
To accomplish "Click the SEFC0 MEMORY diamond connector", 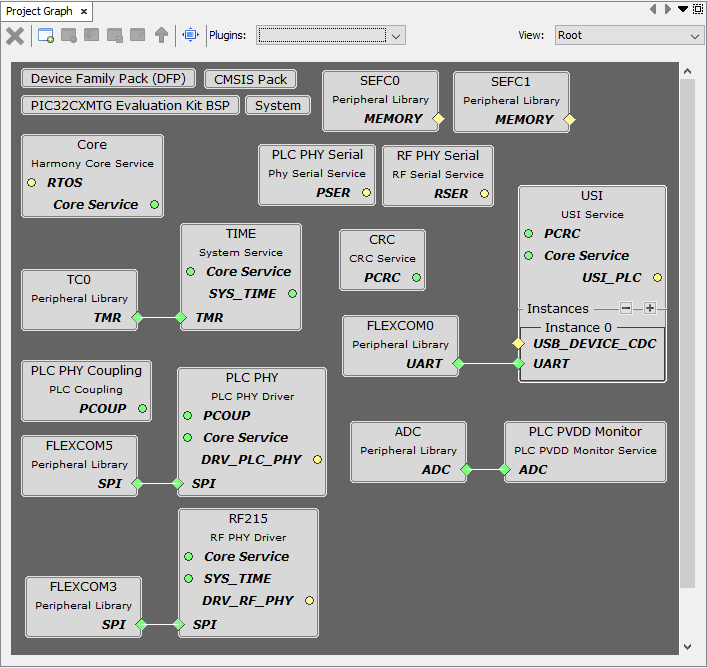I will pyautogui.click(x=437, y=119).
